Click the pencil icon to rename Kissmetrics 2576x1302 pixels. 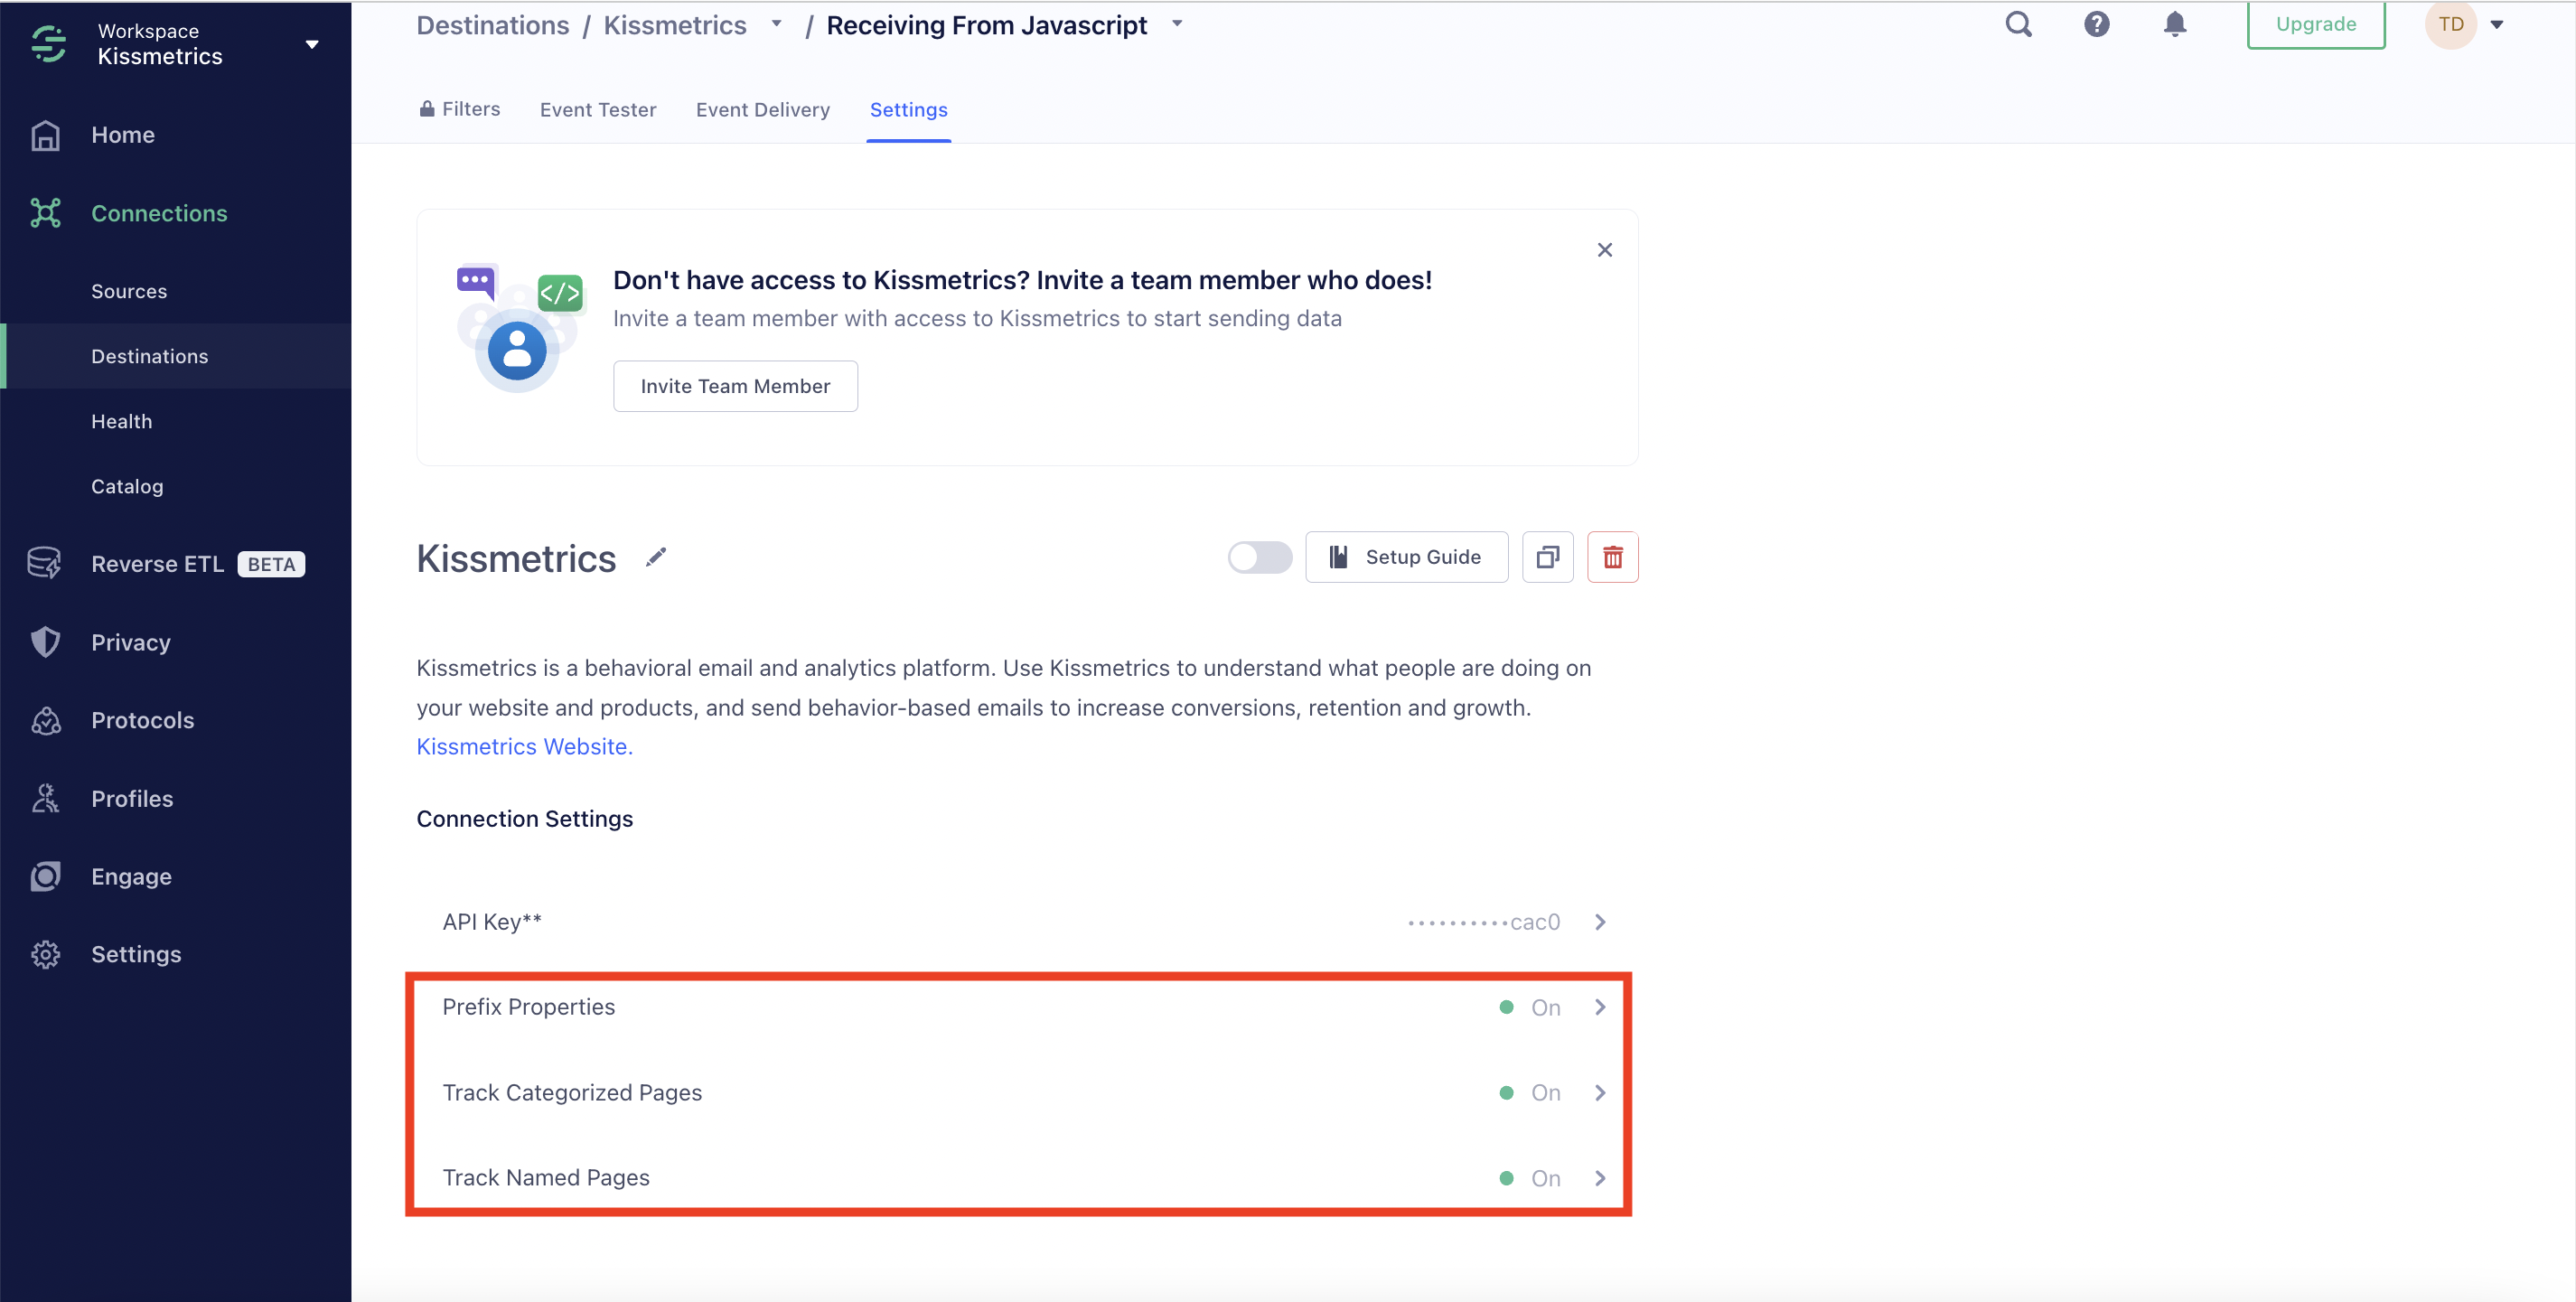656,557
